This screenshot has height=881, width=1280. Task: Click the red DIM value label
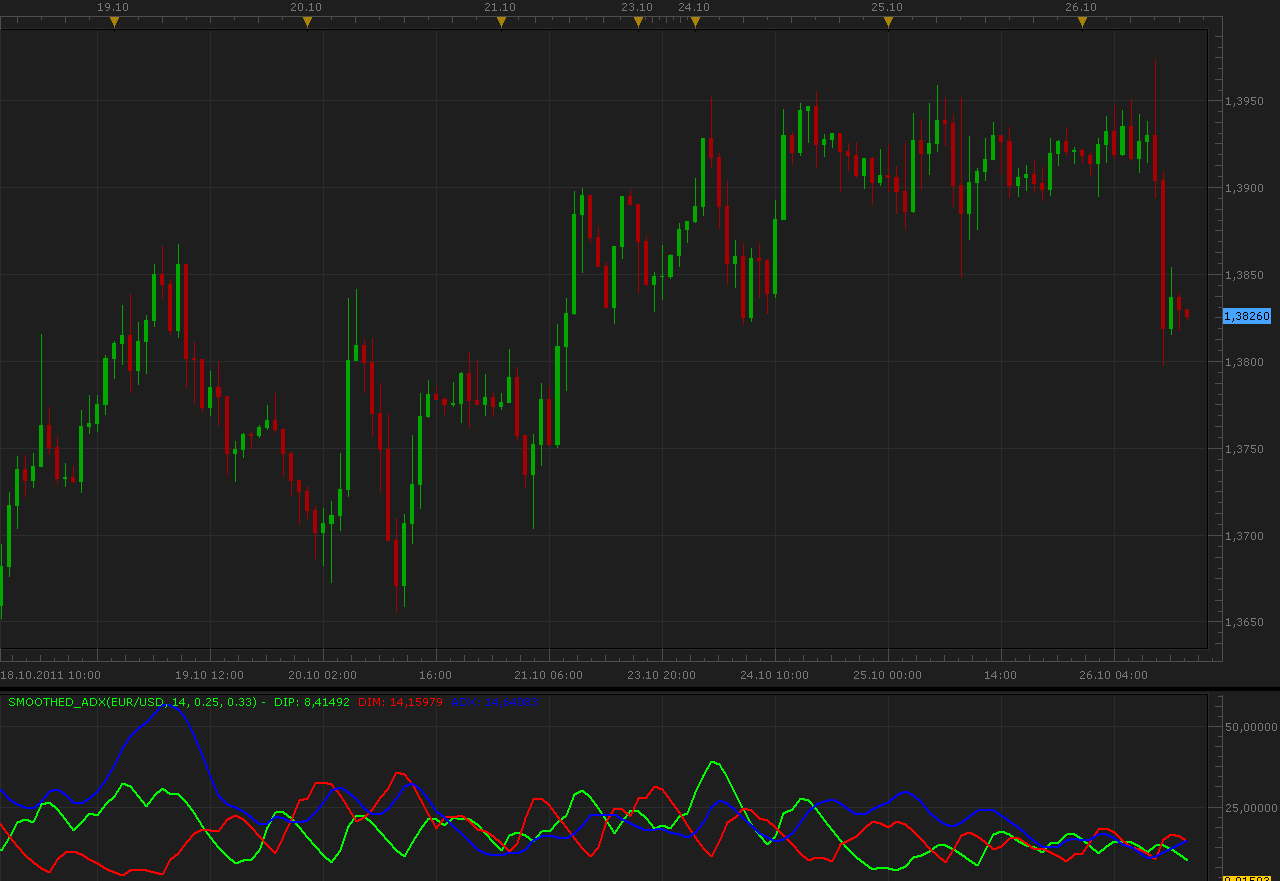tap(400, 702)
